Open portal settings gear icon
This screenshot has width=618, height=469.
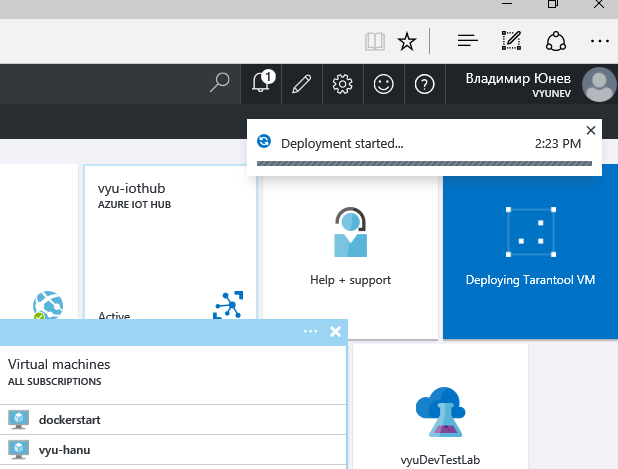click(342, 84)
